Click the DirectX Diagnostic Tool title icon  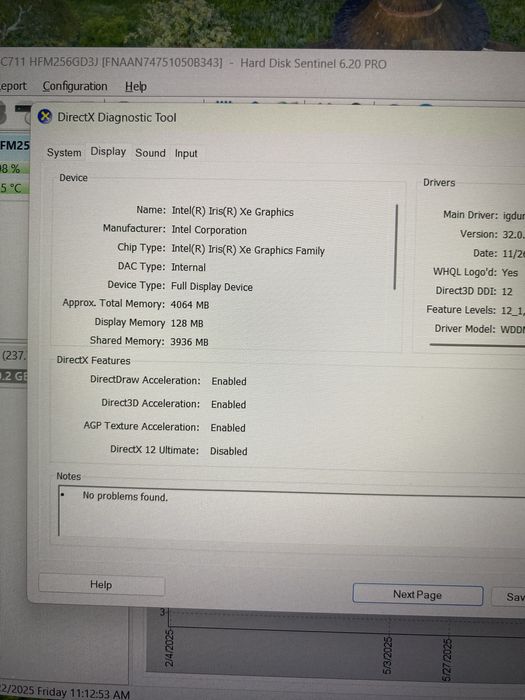(45, 117)
